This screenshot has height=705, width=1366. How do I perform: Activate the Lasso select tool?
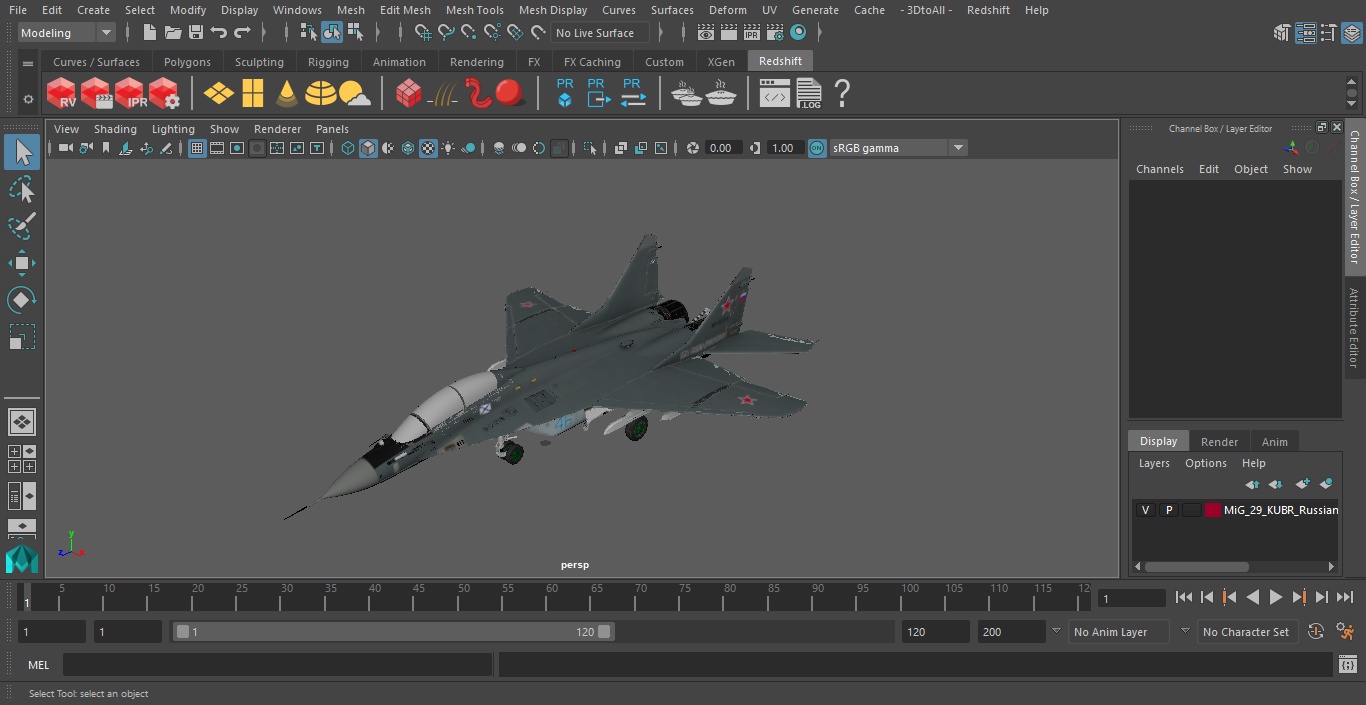(22, 189)
